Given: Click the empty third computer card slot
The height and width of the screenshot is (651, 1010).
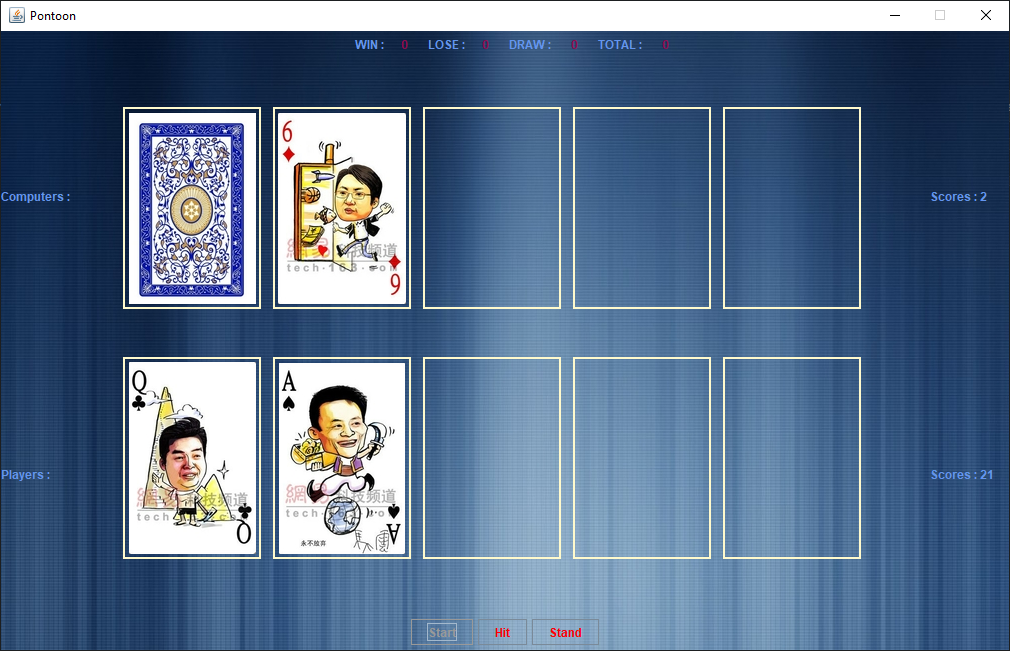Looking at the screenshot, I should pyautogui.click(x=491, y=207).
